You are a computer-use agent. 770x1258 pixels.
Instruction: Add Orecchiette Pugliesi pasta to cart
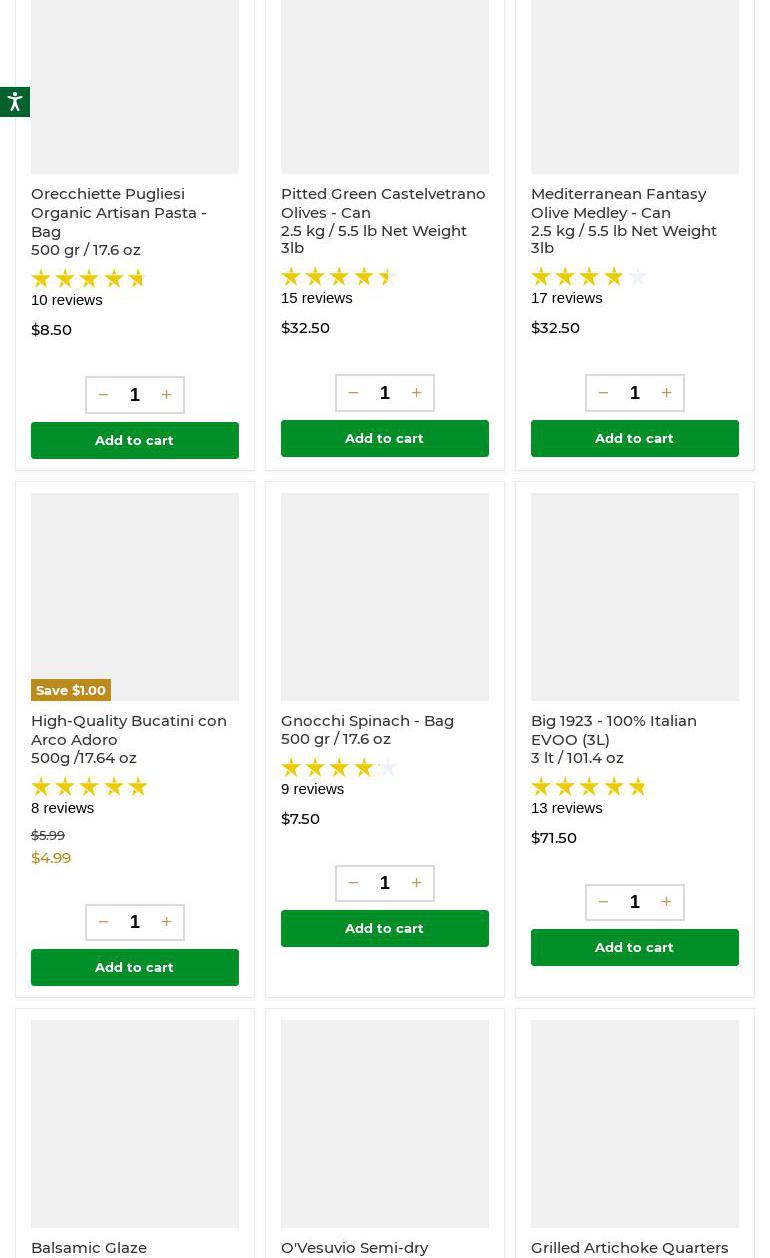[x=134, y=440]
